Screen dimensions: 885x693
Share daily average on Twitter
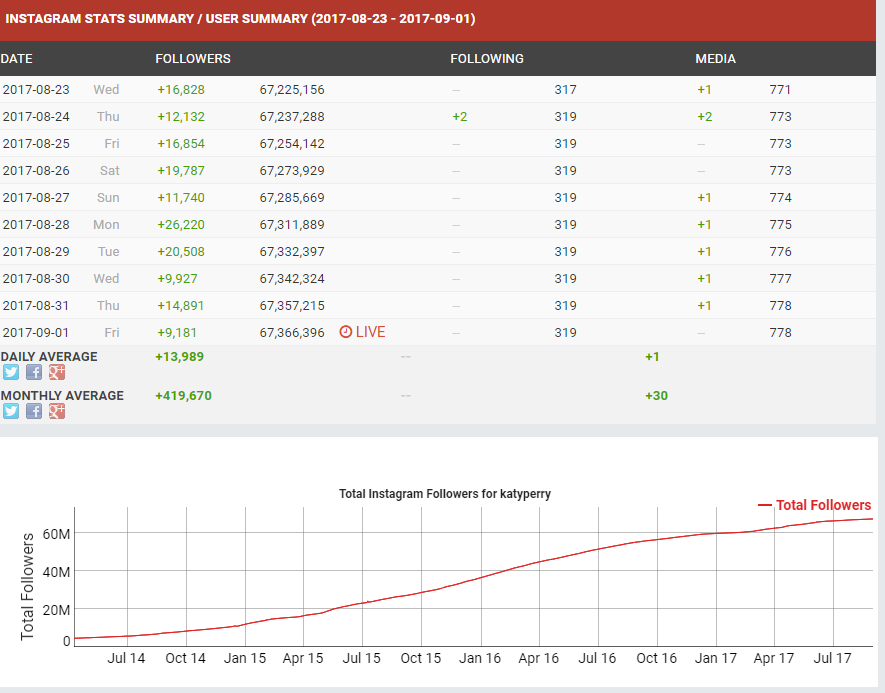click(x=11, y=372)
